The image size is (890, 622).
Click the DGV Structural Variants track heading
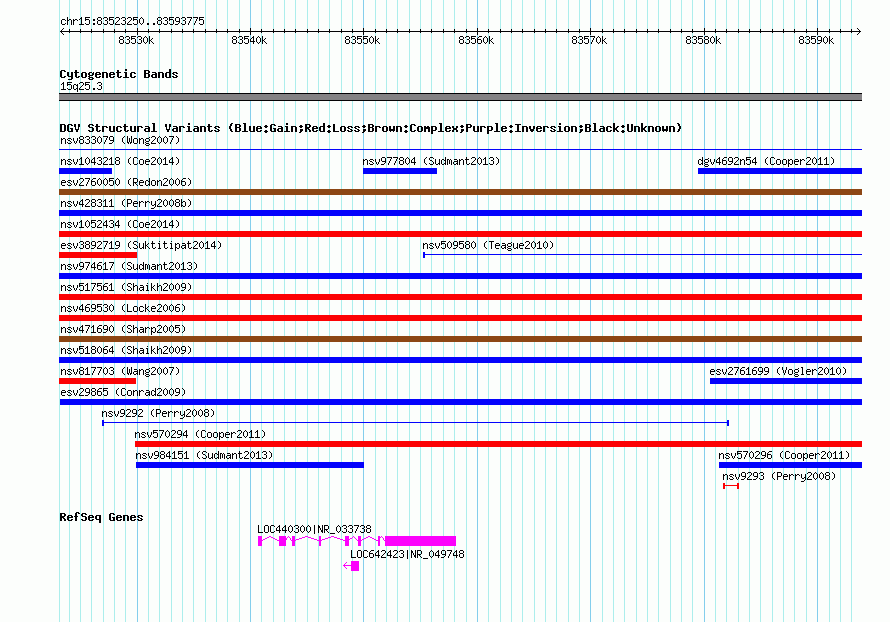click(371, 128)
